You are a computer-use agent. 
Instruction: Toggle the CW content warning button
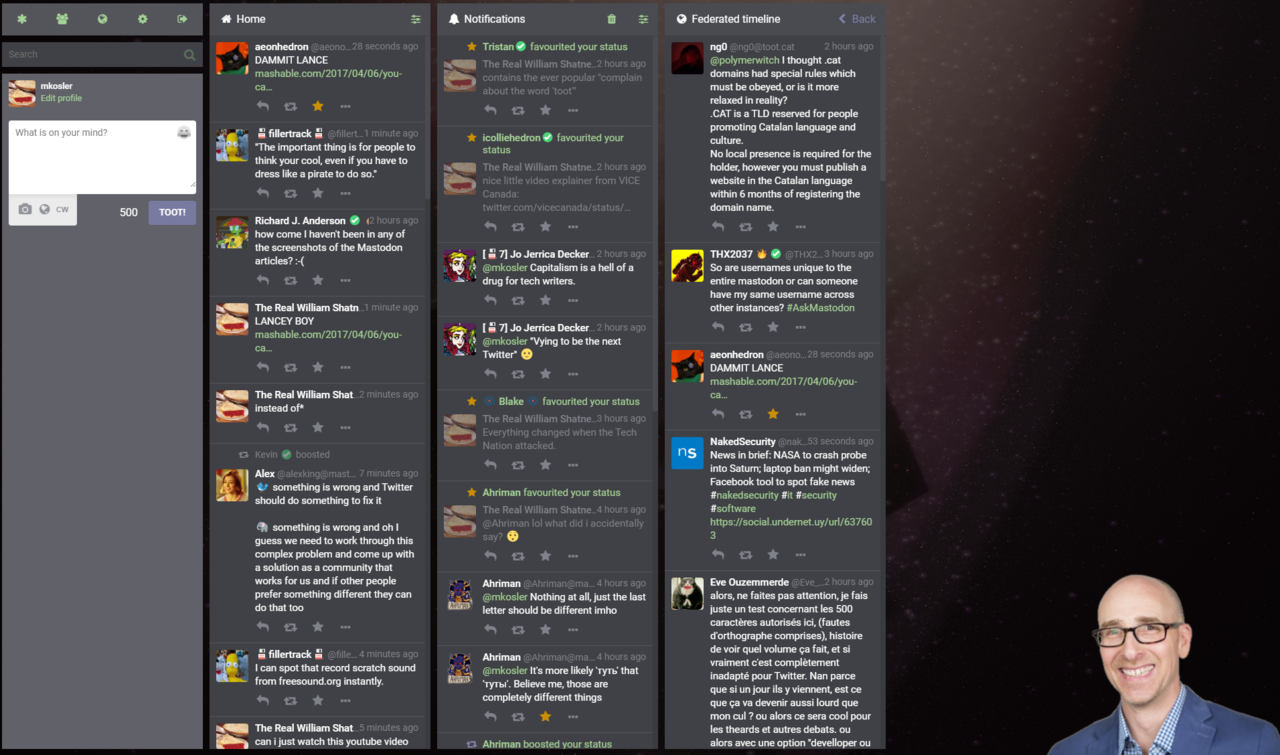click(x=62, y=209)
